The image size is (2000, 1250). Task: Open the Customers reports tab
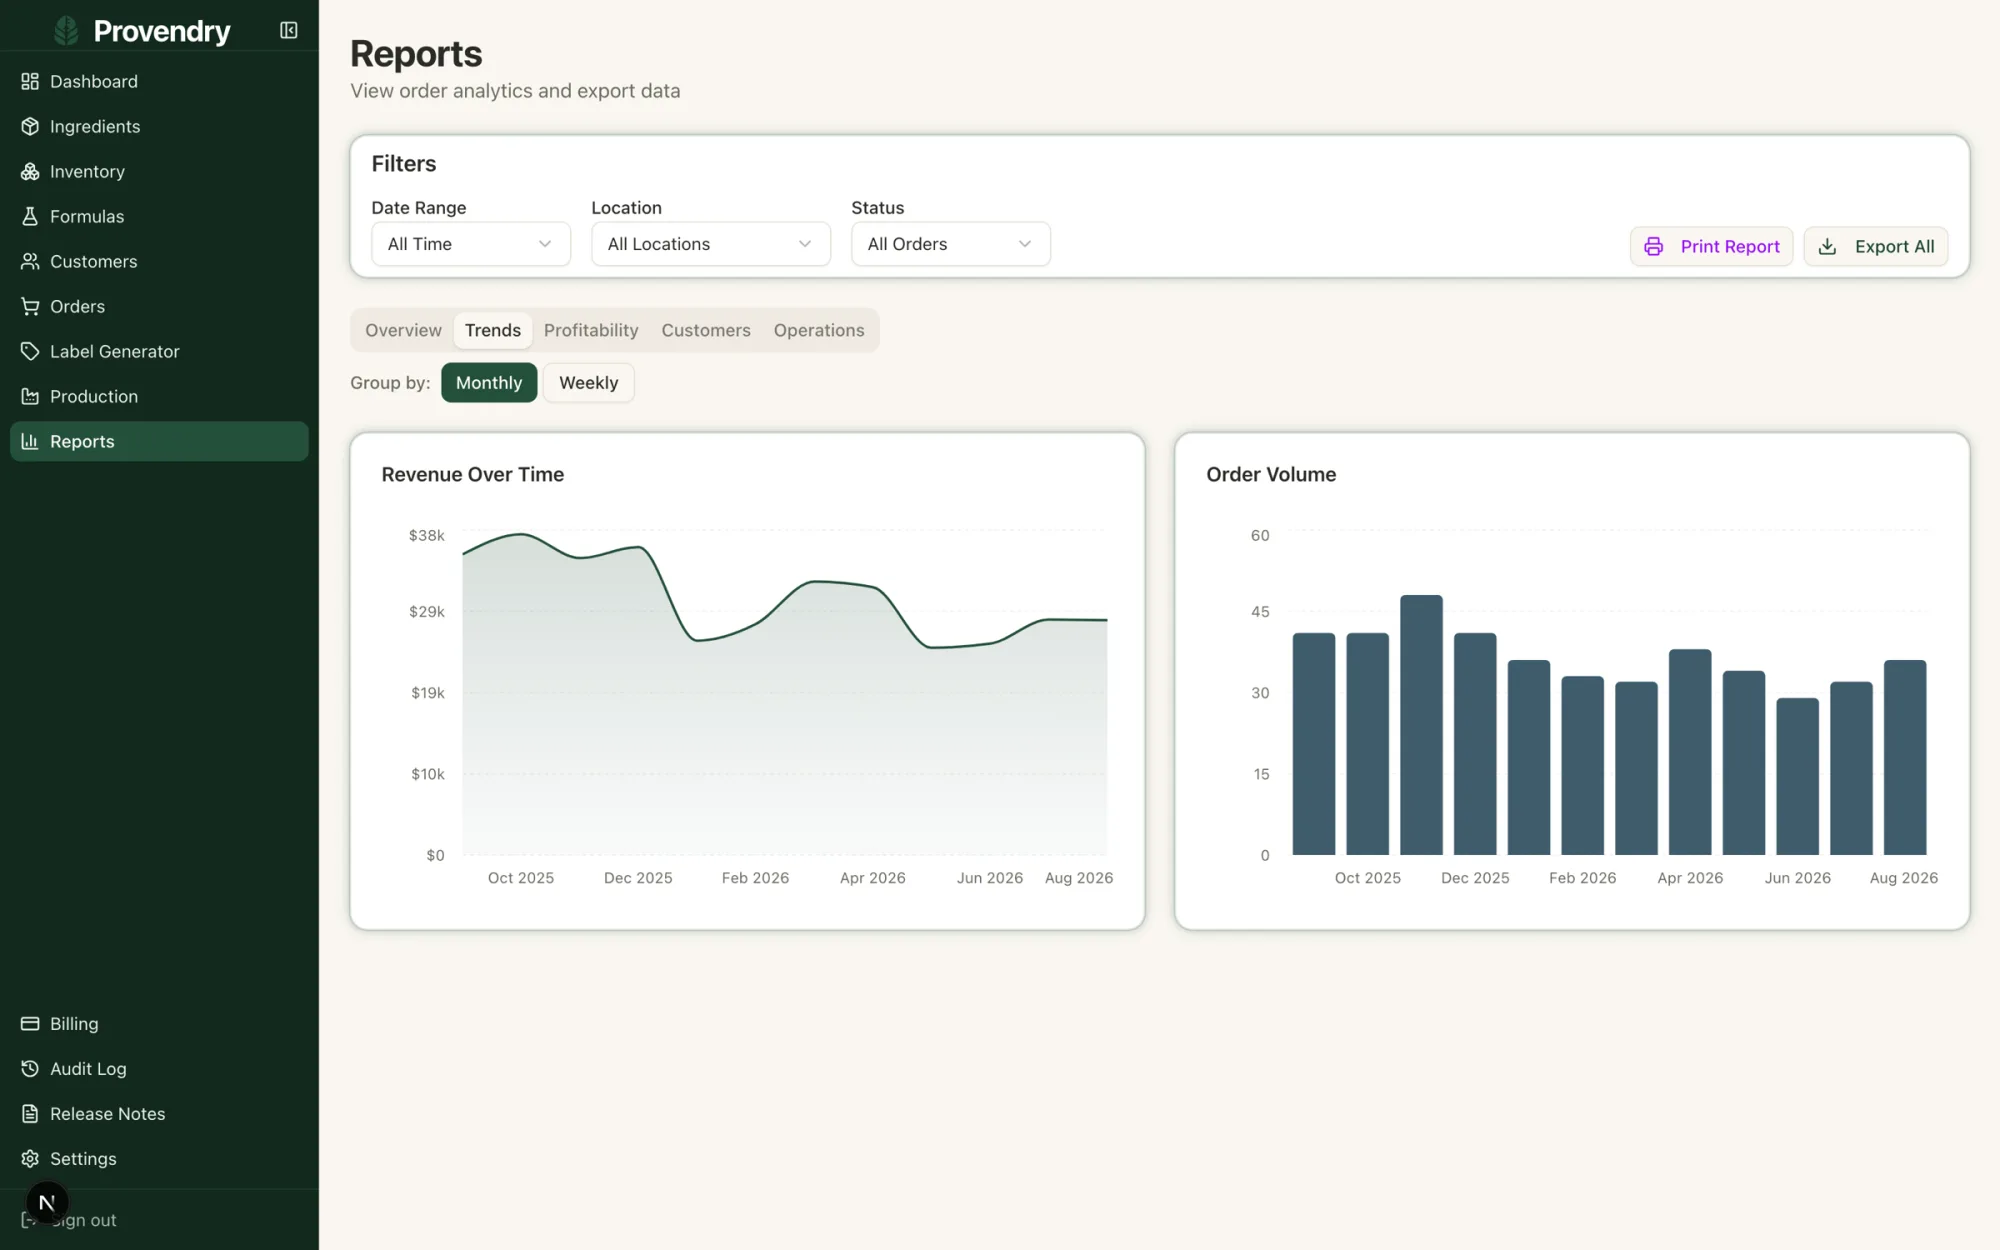coord(706,330)
